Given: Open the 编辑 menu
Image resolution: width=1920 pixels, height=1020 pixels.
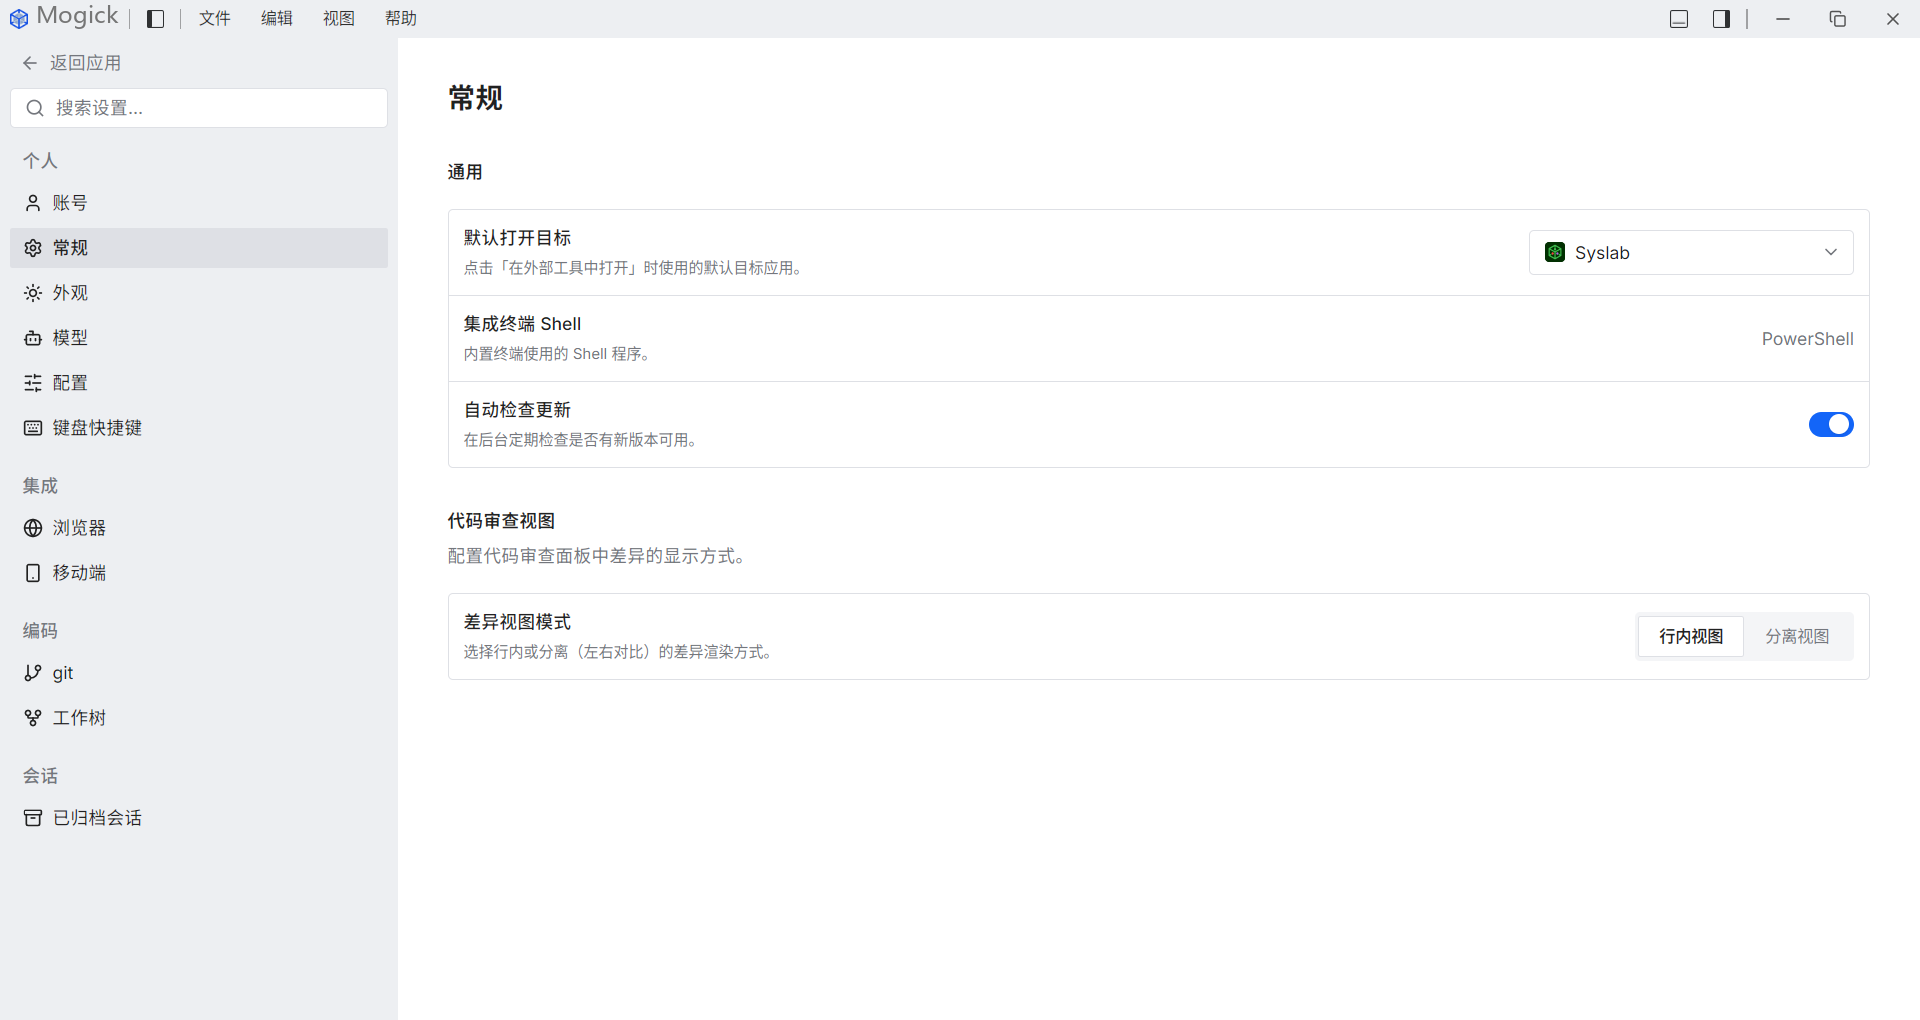Looking at the screenshot, I should [x=277, y=19].
